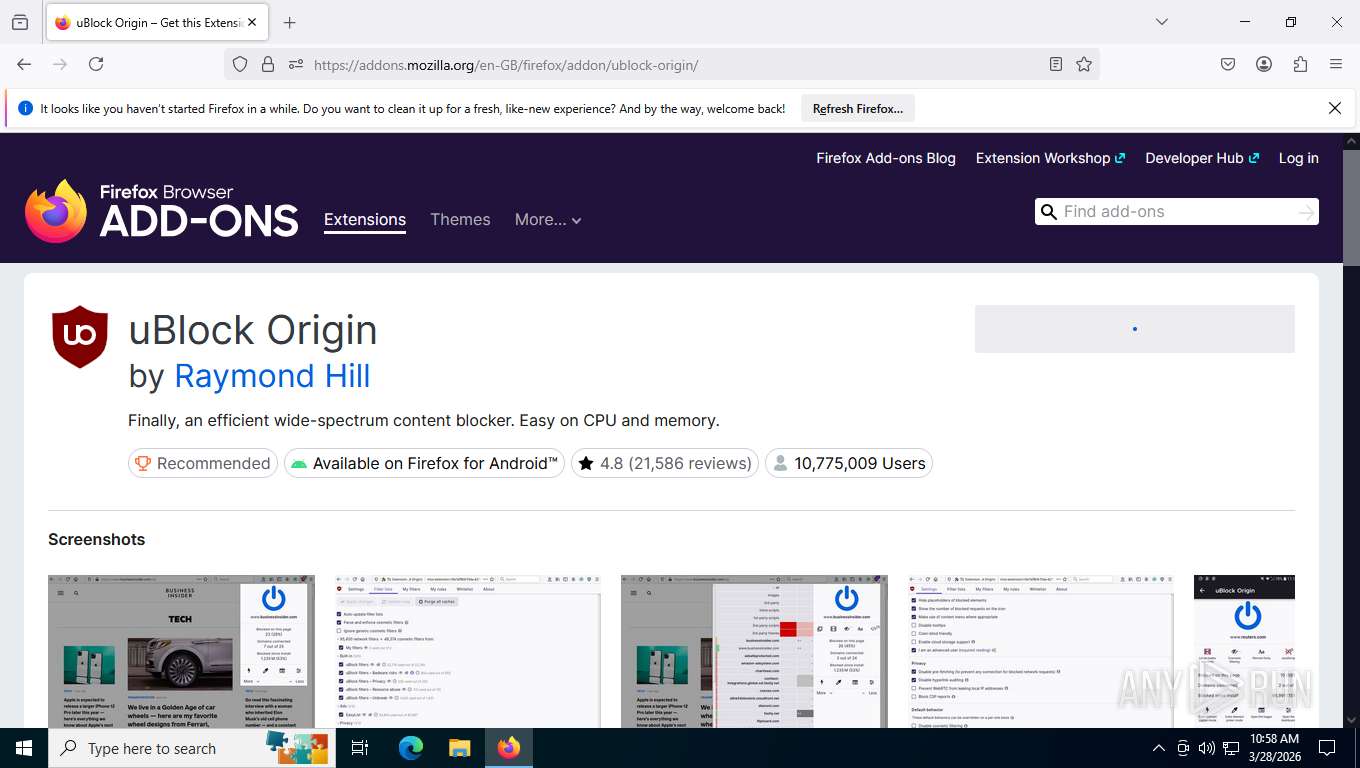
Task: Select the uBlock Origin browser tab
Action: (x=155, y=22)
